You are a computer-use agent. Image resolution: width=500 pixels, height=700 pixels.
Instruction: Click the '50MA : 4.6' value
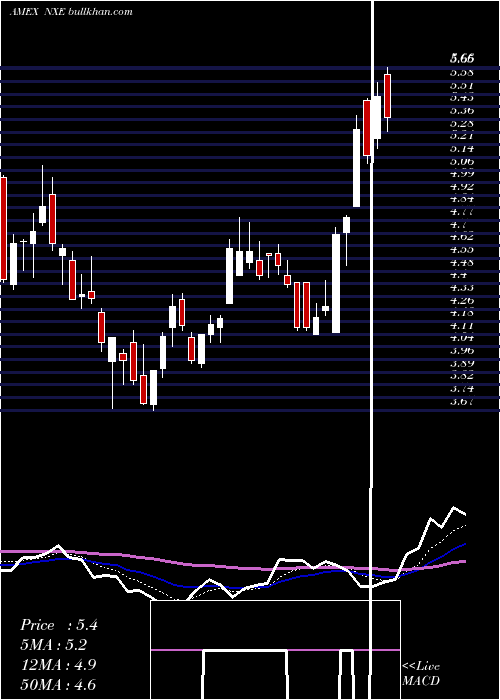click(58, 684)
